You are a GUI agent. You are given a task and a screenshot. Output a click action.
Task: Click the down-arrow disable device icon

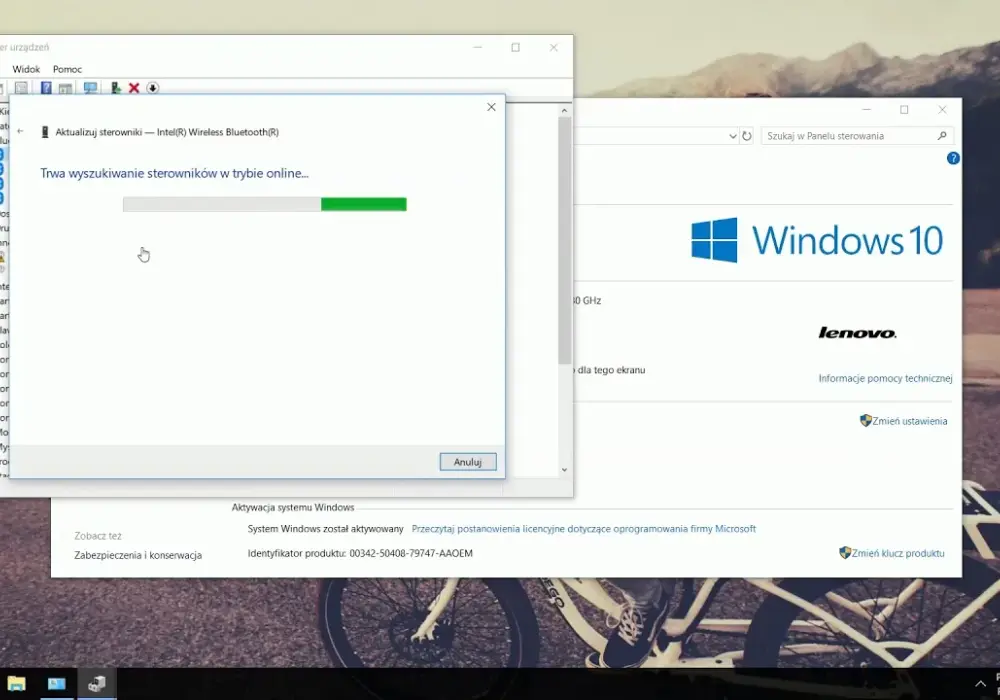(152, 88)
